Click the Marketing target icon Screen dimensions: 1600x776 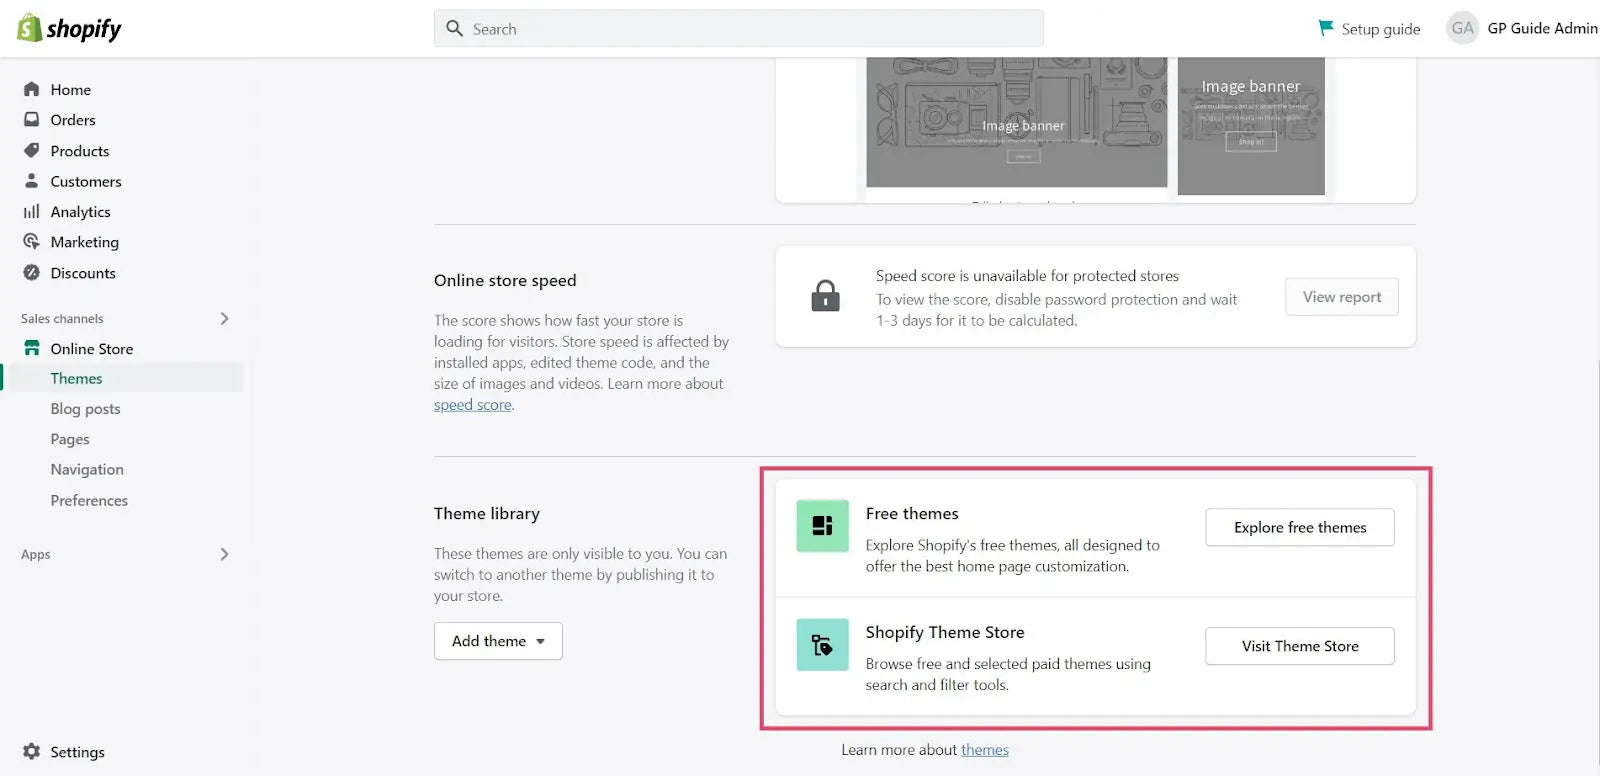[x=32, y=242]
